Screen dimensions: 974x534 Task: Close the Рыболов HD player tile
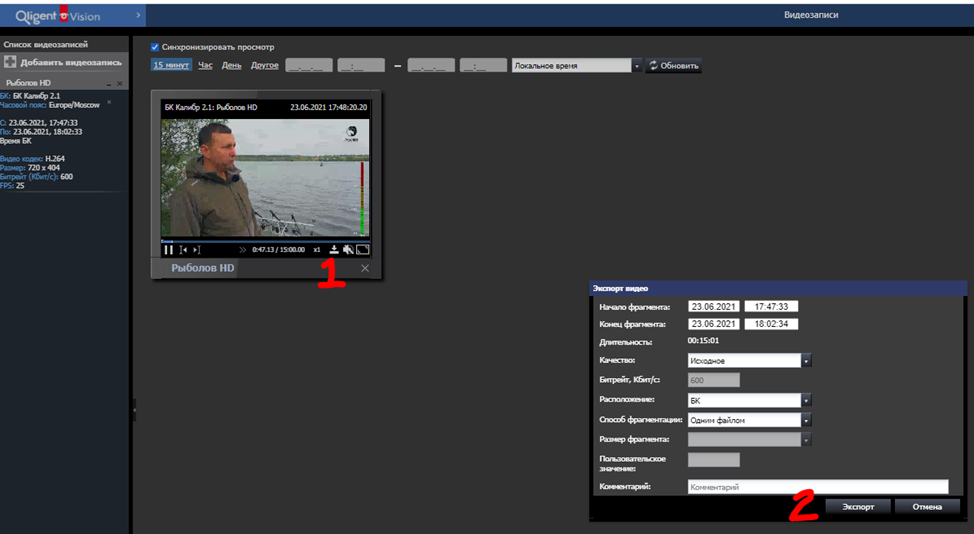pyautogui.click(x=365, y=268)
